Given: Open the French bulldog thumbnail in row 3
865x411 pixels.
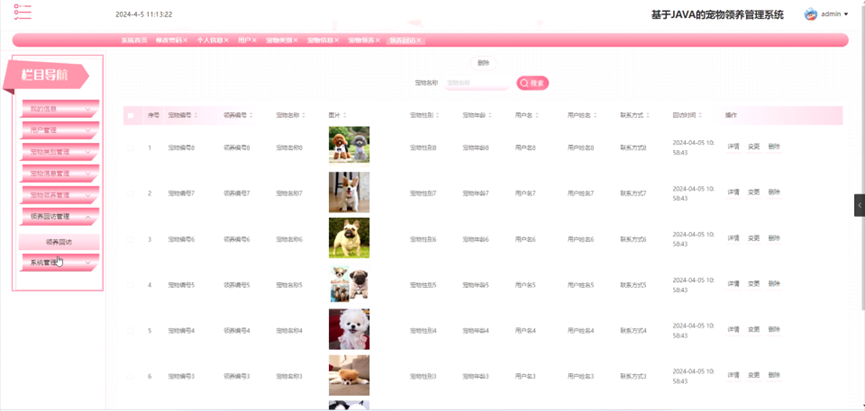Looking at the screenshot, I should [x=349, y=237].
